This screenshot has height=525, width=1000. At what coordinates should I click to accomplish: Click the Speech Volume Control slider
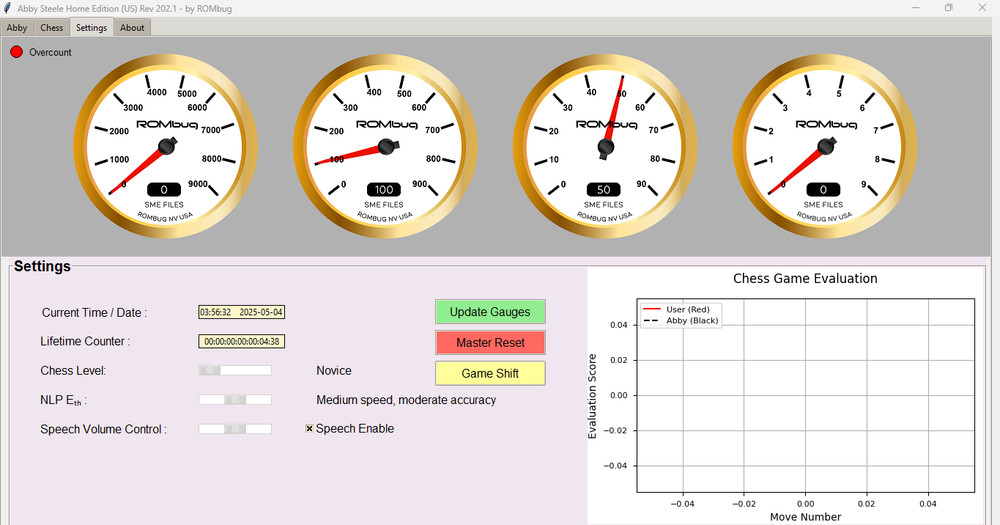point(235,429)
